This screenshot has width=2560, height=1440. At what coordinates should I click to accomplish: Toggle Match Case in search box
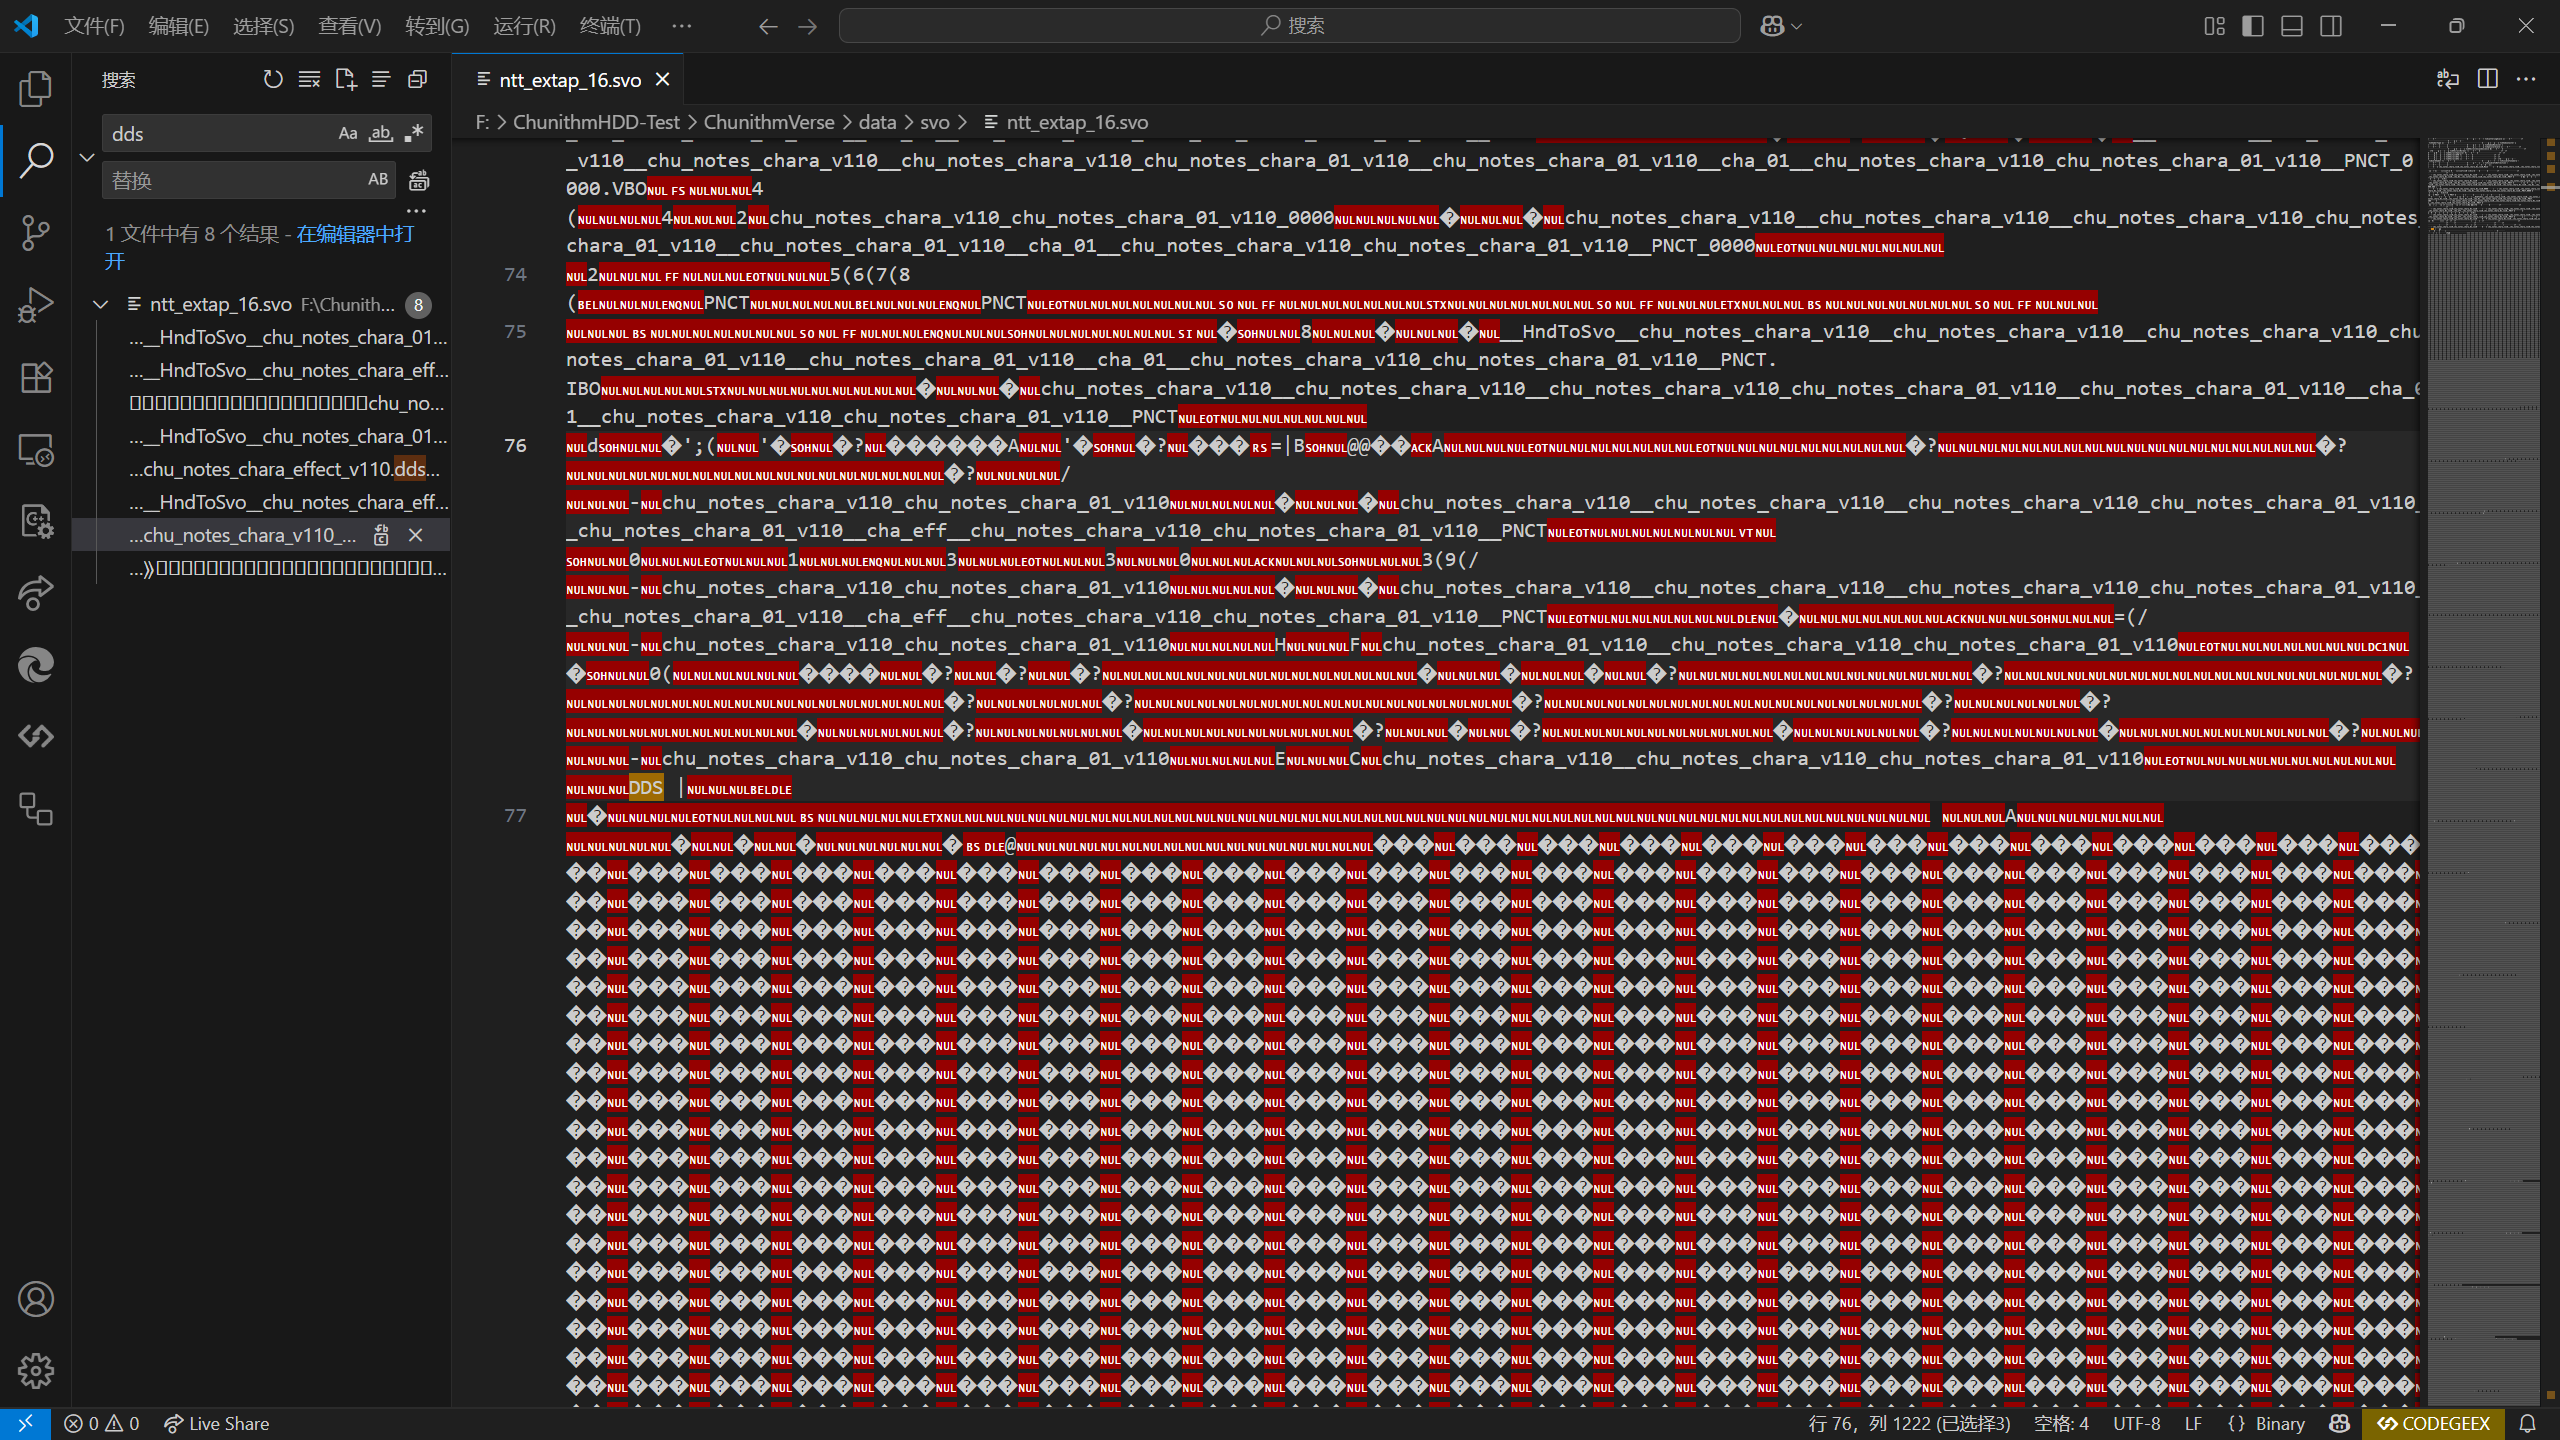(x=347, y=133)
